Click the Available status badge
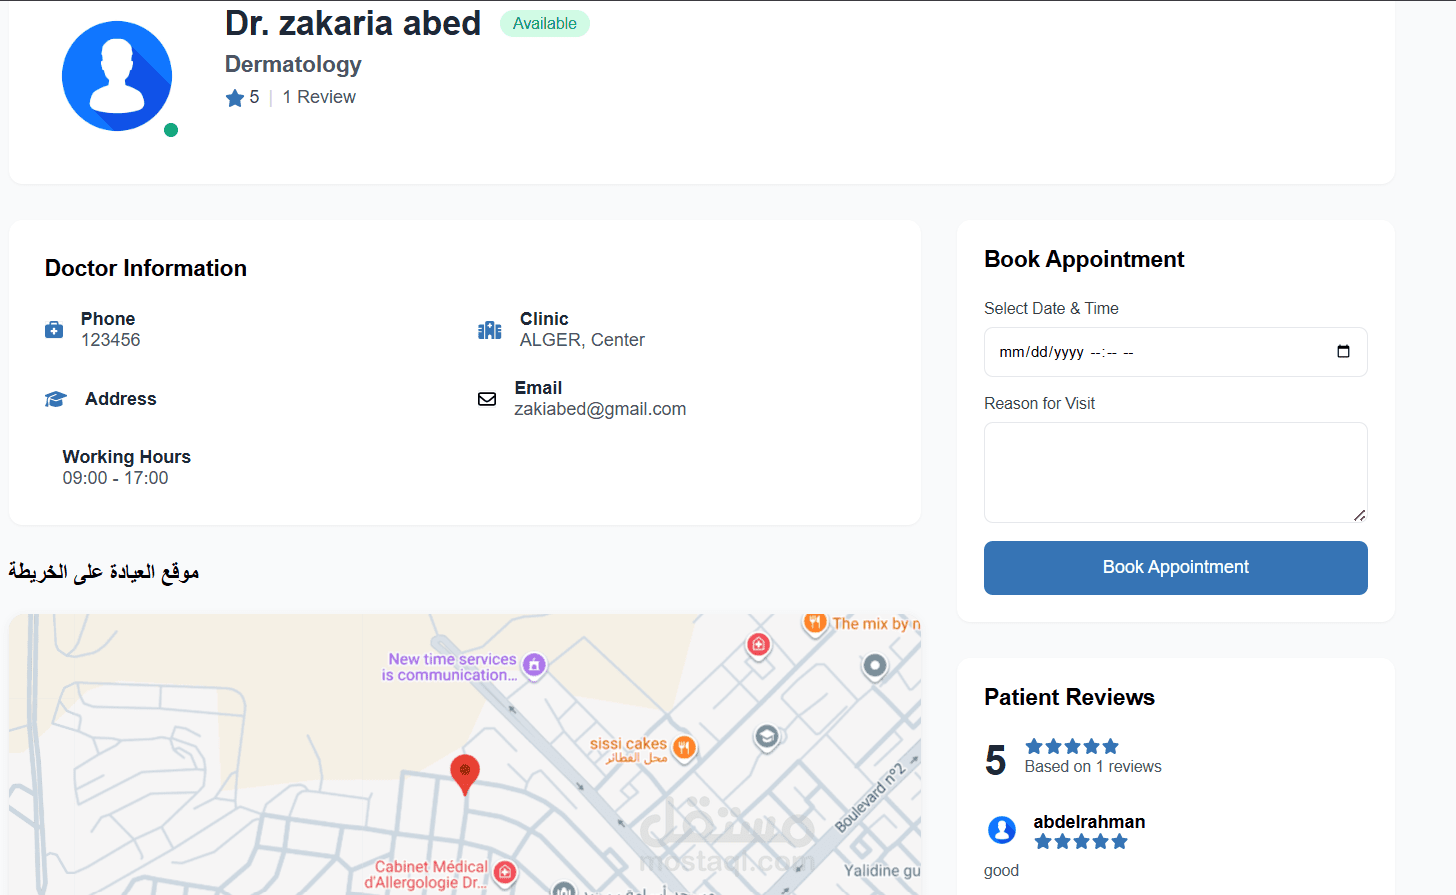 [545, 24]
